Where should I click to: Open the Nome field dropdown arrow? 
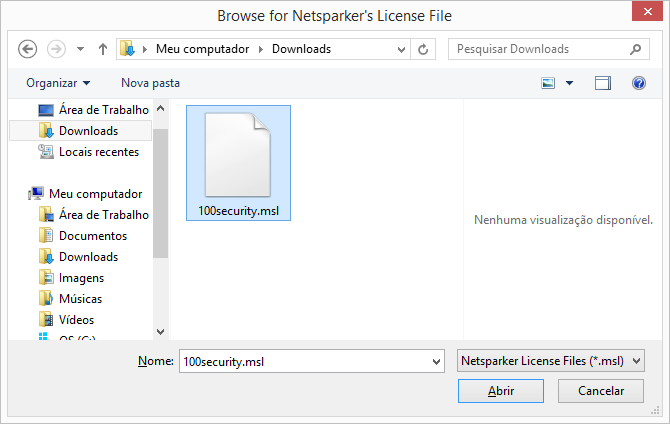click(x=436, y=362)
